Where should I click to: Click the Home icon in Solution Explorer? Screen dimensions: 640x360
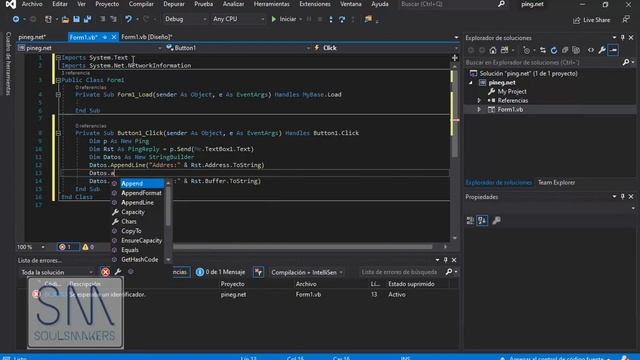[x=493, y=50]
